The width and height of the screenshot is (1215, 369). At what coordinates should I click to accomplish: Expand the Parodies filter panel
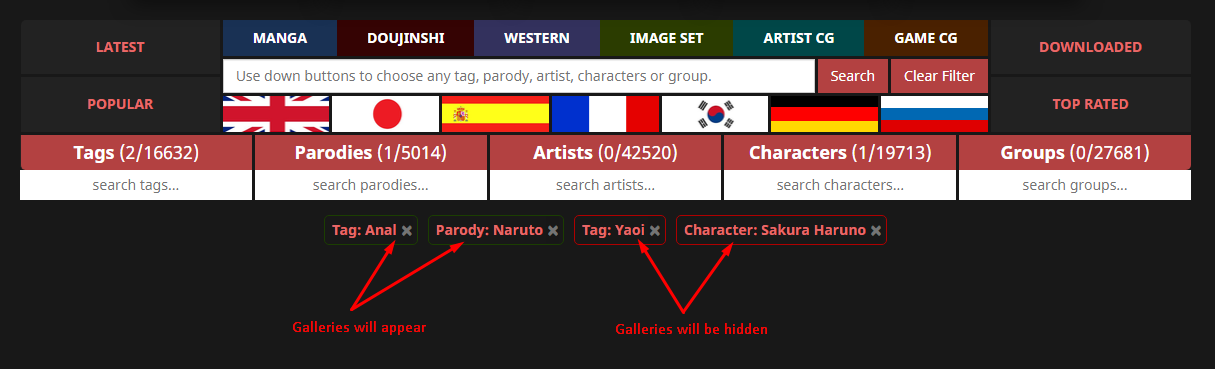coord(371,153)
